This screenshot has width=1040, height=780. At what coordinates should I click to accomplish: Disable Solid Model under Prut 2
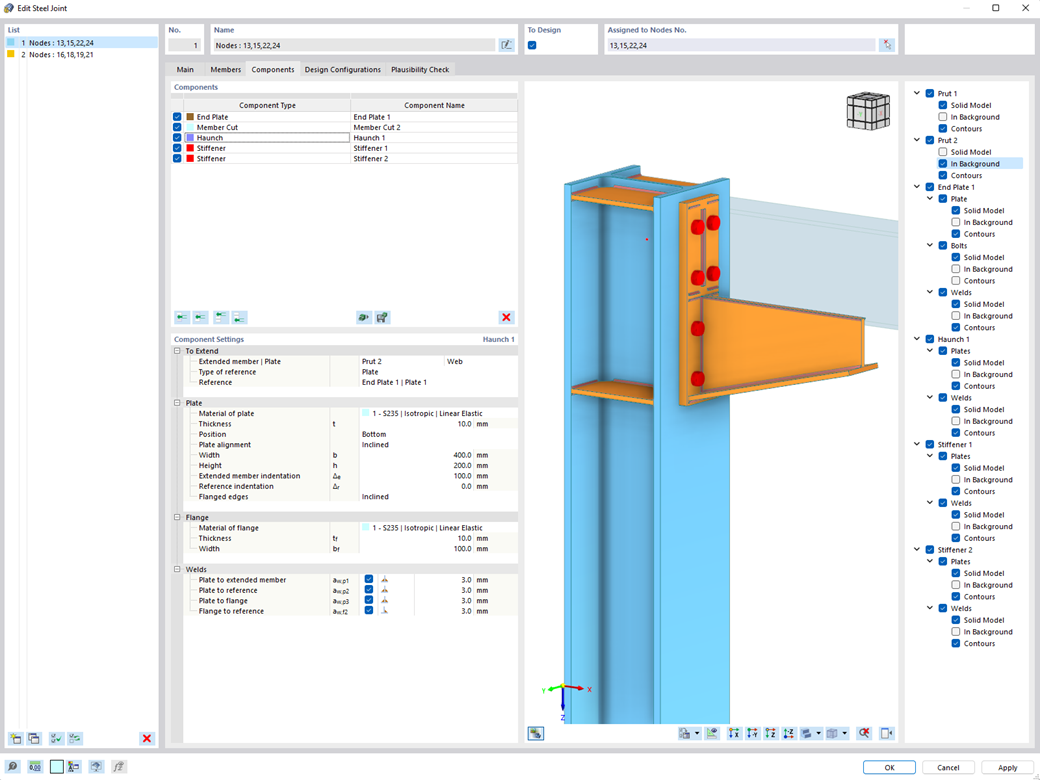pyautogui.click(x=943, y=152)
